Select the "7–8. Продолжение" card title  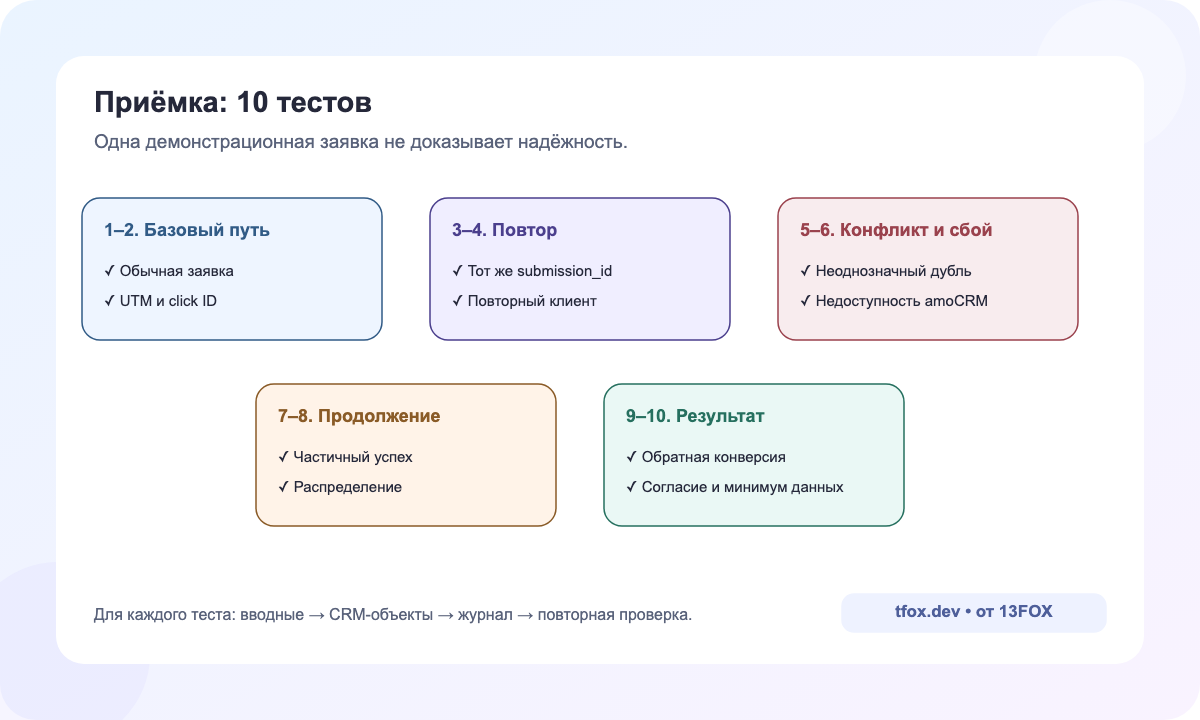click(x=359, y=416)
